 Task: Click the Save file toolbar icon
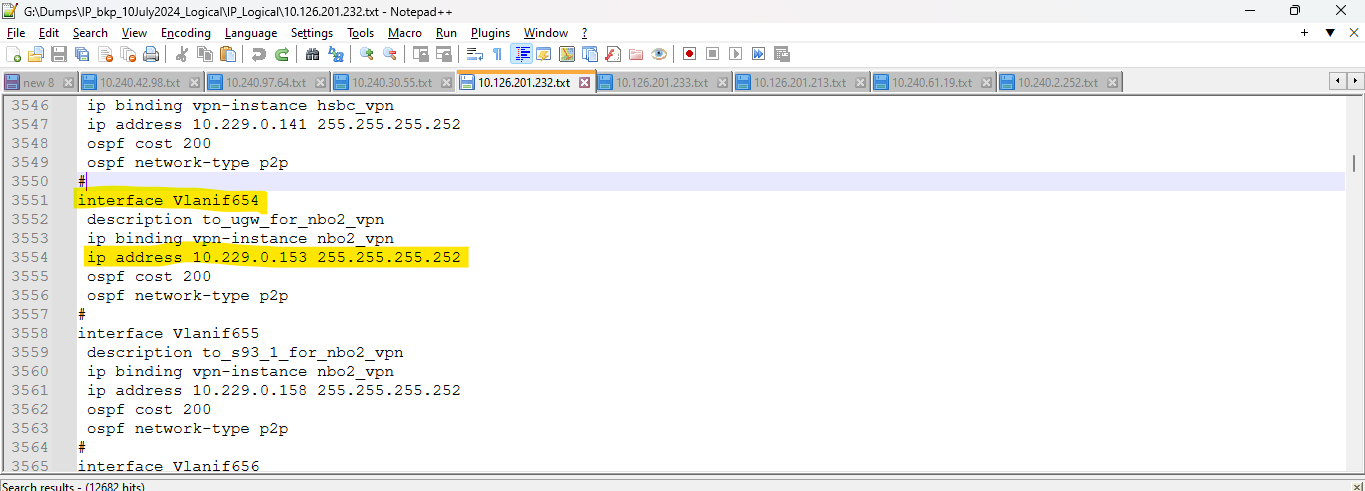point(59,54)
